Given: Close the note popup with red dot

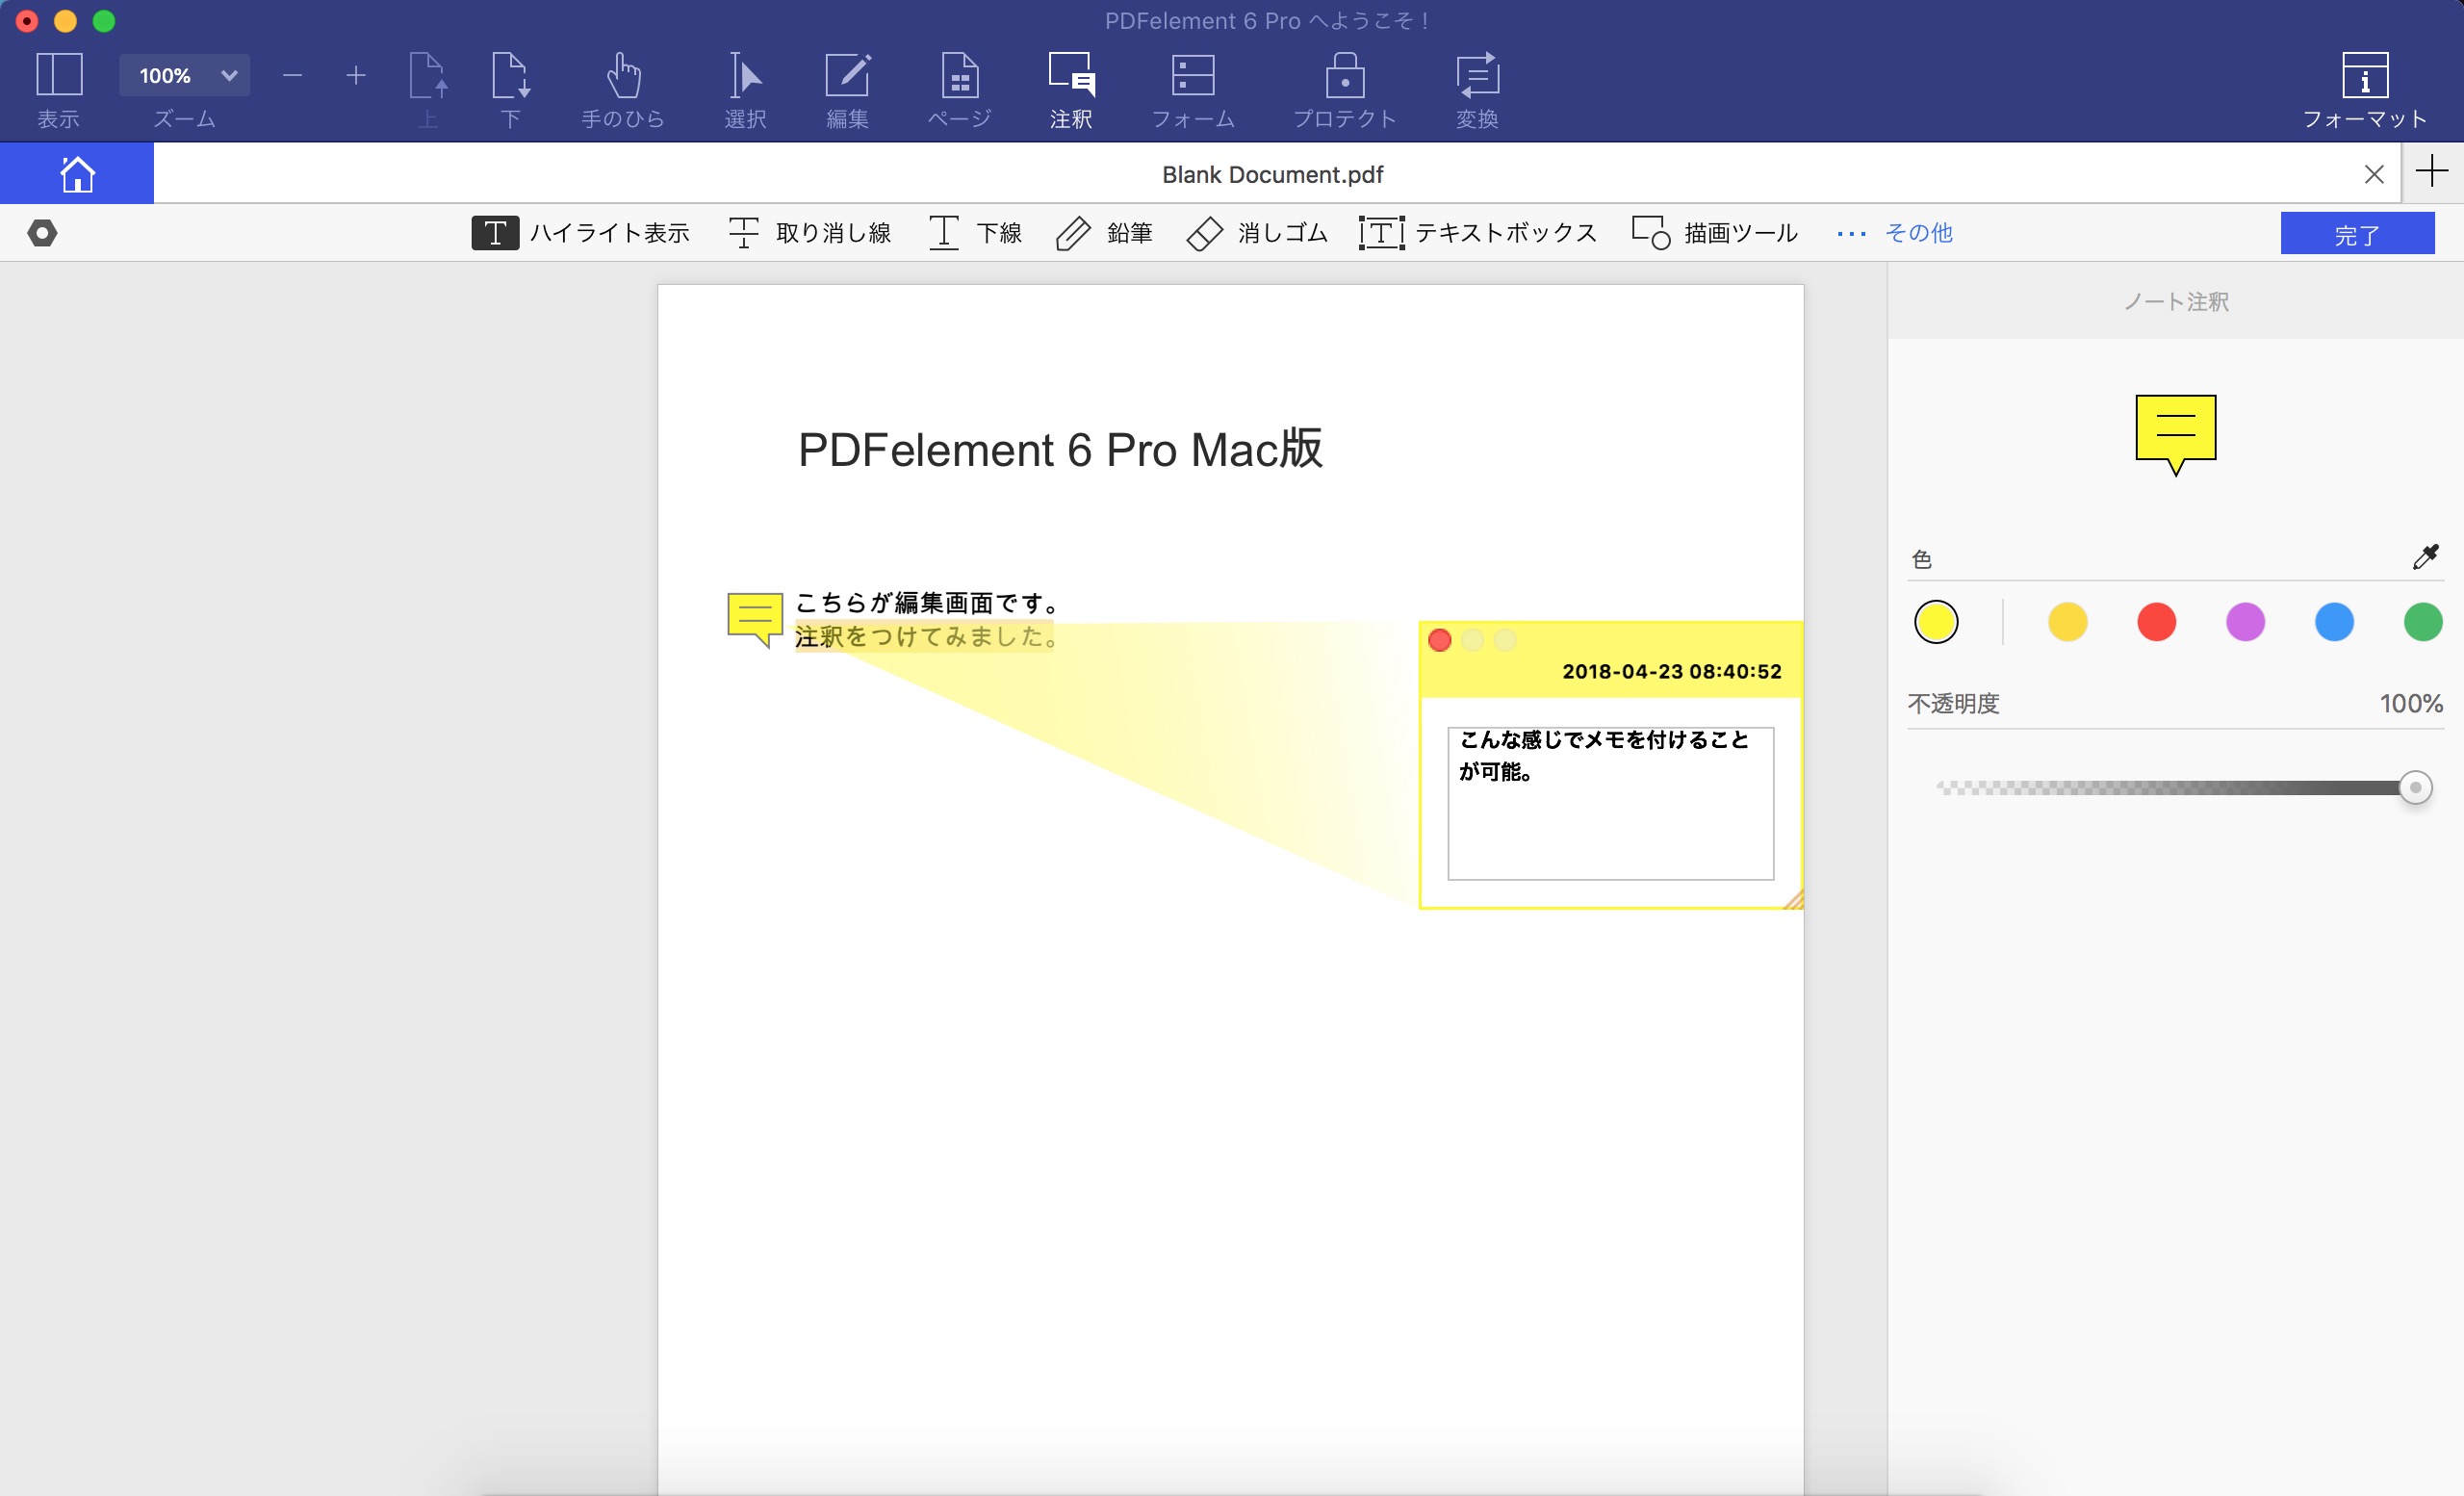Looking at the screenshot, I should tap(1440, 640).
